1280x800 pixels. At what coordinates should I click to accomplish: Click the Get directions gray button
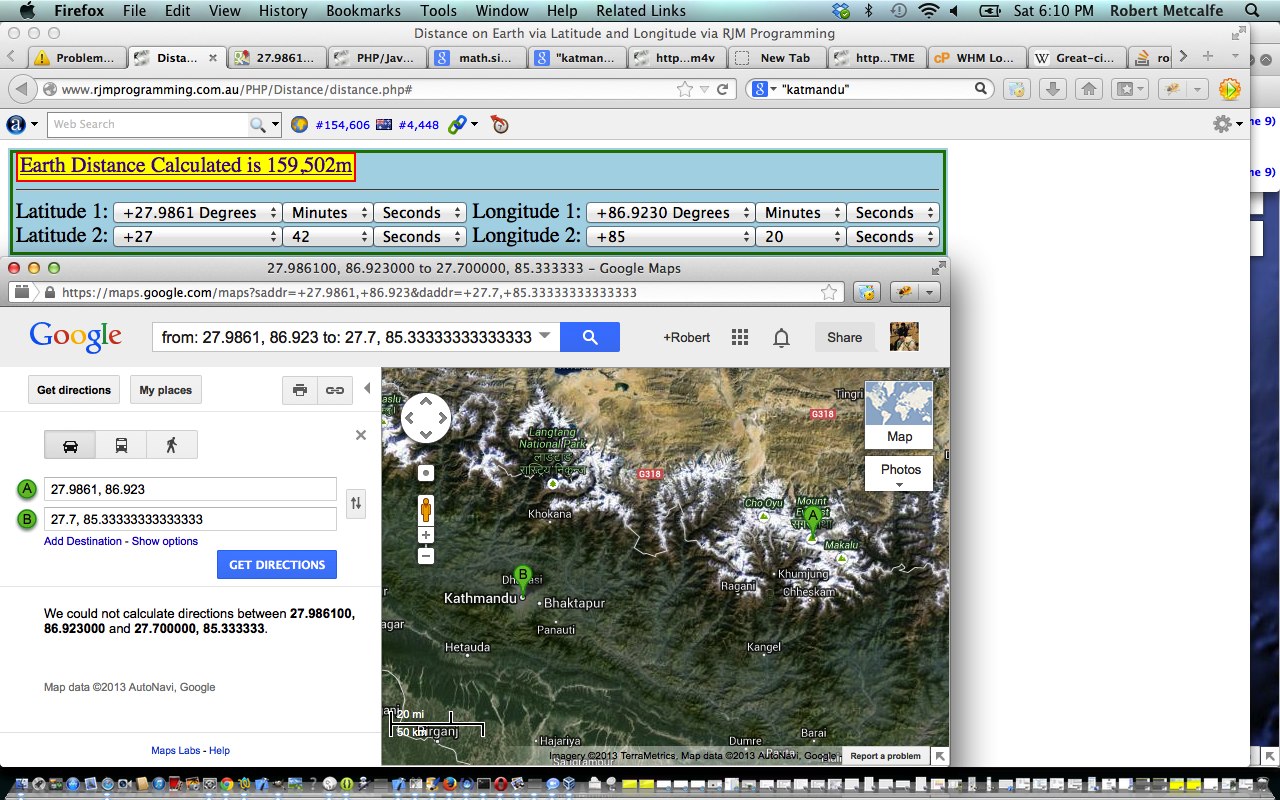coord(74,390)
